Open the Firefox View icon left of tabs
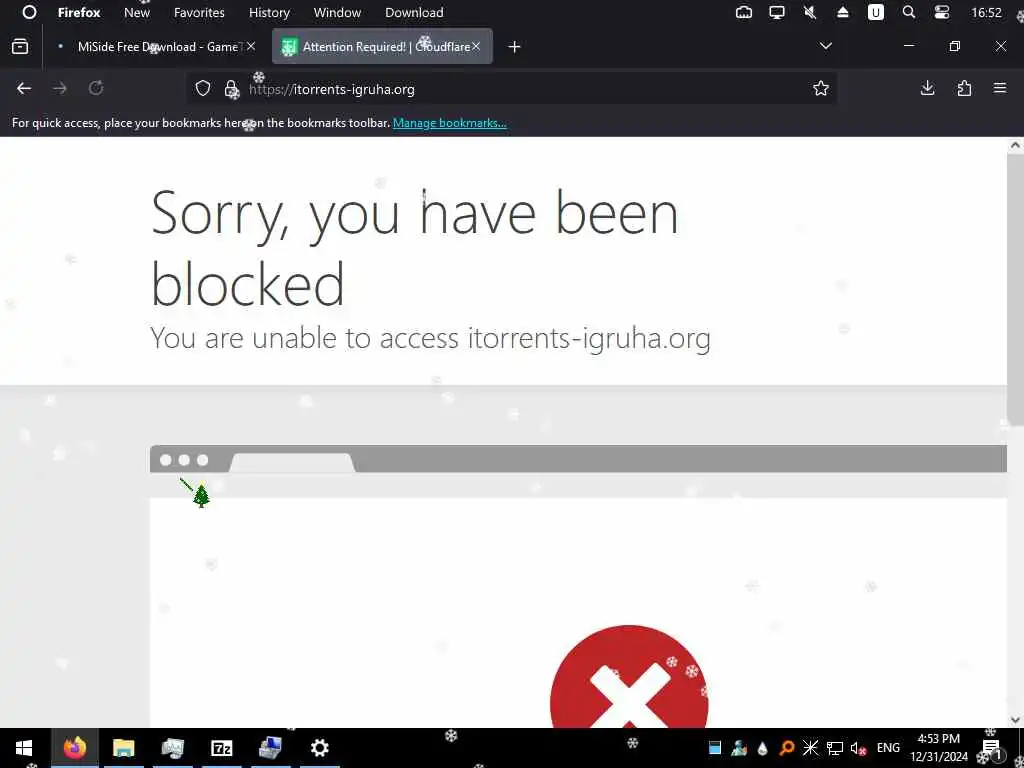 [20, 46]
